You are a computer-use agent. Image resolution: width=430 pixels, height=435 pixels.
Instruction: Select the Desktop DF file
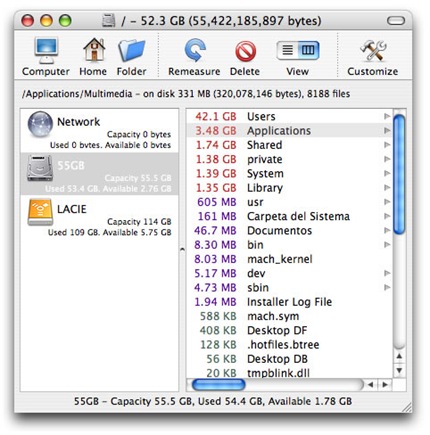[x=289, y=330]
